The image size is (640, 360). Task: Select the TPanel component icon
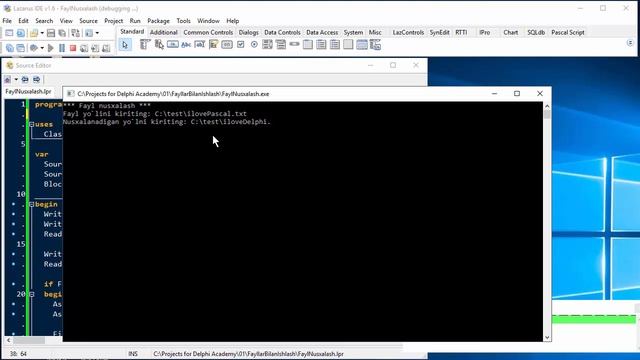coord(348,44)
